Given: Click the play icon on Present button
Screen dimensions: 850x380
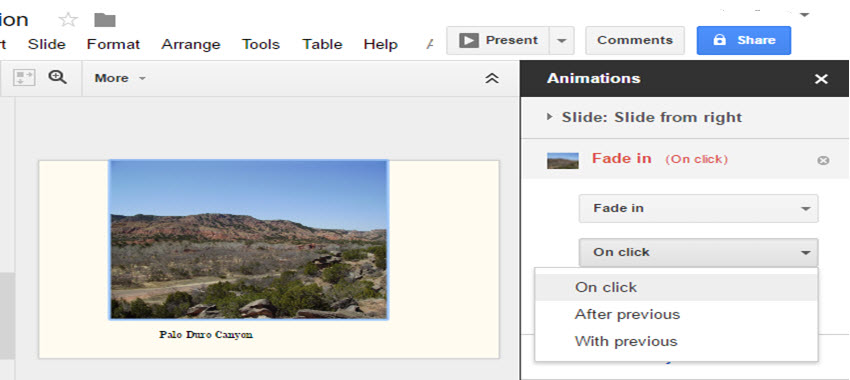Looking at the screenshot, I should [469, 40].
